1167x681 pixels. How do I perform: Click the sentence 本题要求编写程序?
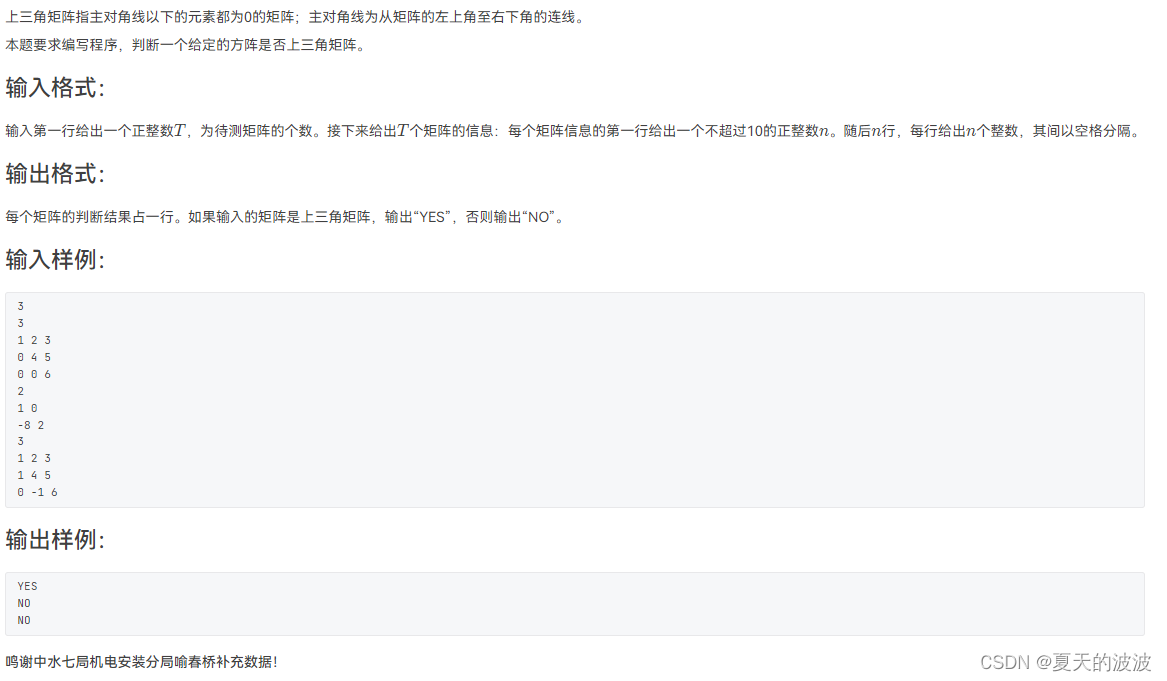coord(187,45)
